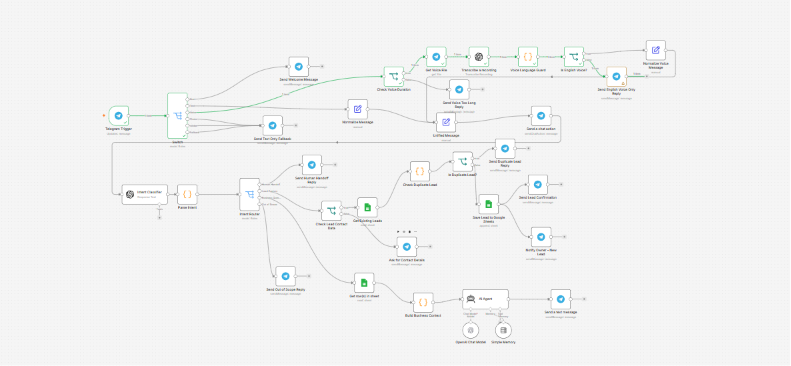Add node after Send Duplicate Lead Reply
Image resolution: width=791 pixels, height=366 pixels.
coord(528,149)
